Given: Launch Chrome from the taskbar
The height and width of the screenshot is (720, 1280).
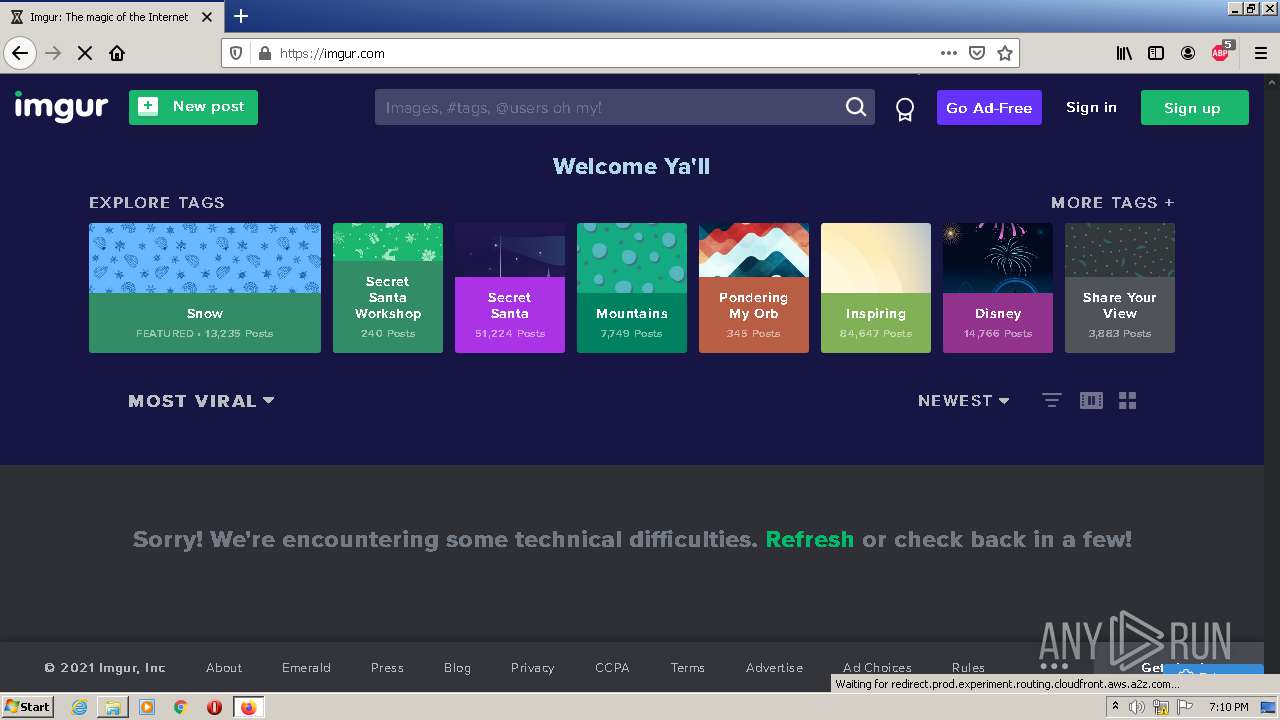Looking at the screenshot, I should coord(180,707).
